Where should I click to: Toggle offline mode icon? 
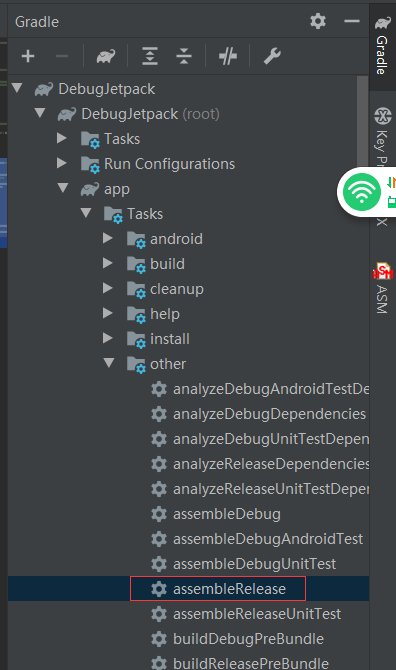coord(228,56)
